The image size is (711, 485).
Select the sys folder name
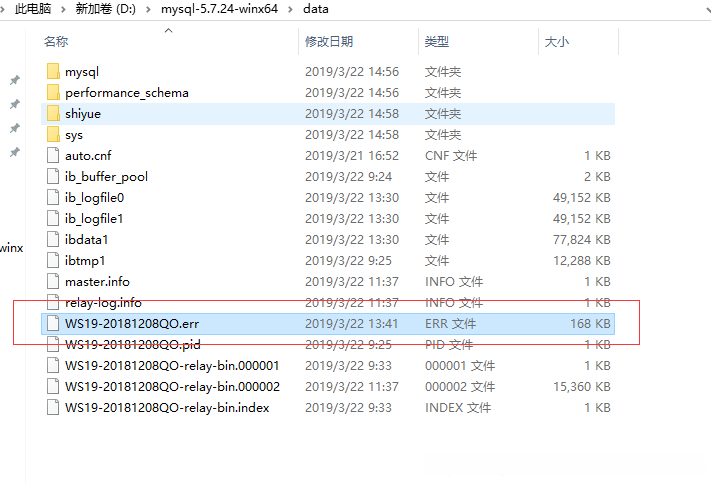74,135
